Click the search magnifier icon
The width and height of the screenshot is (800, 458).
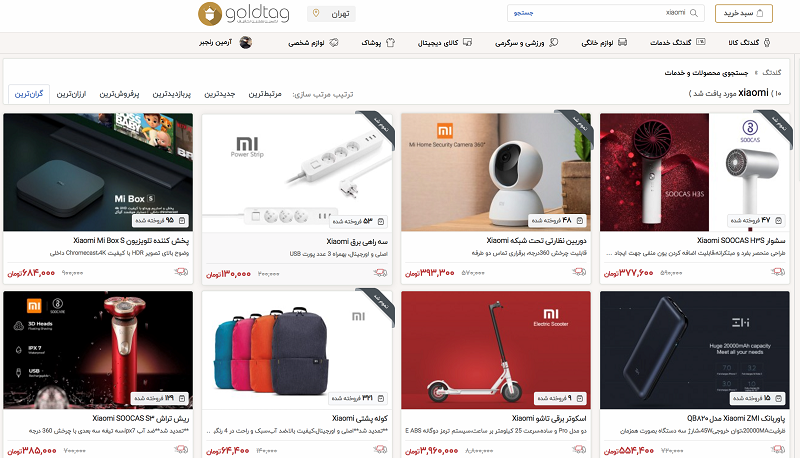(x=694, y=13)
